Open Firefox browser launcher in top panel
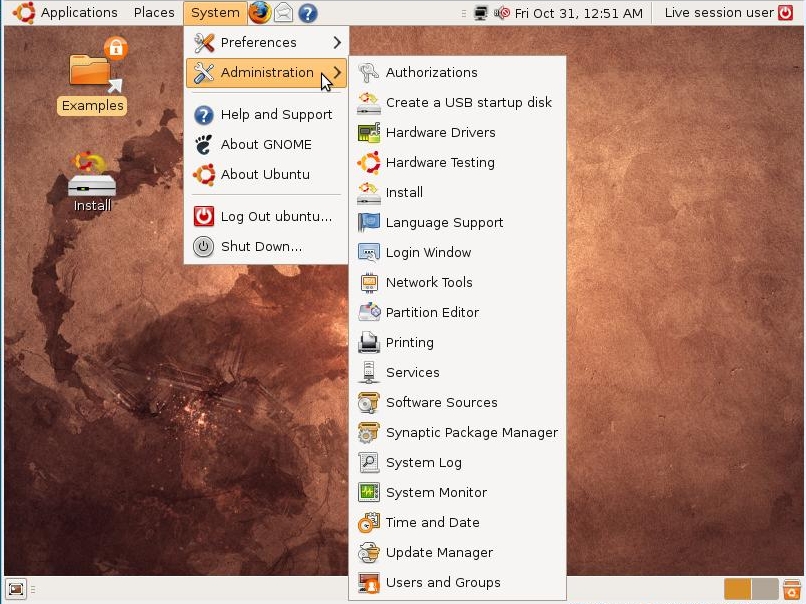This screenshot has width=806, height=604. (x=260, y=13)
